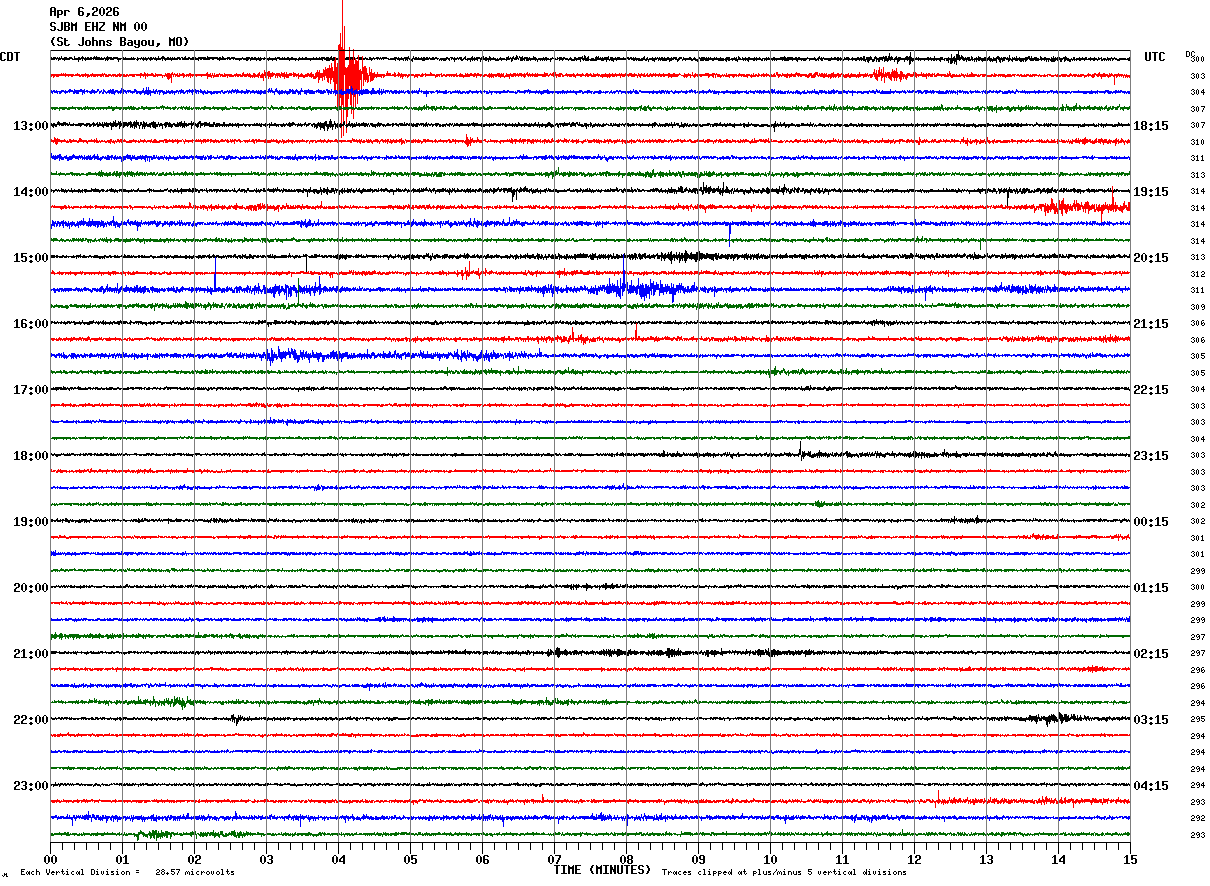This screenshot has width=1210, height=886.
Task: Click the 00:15 UTC time label
Action: (x=1150, y=522)
